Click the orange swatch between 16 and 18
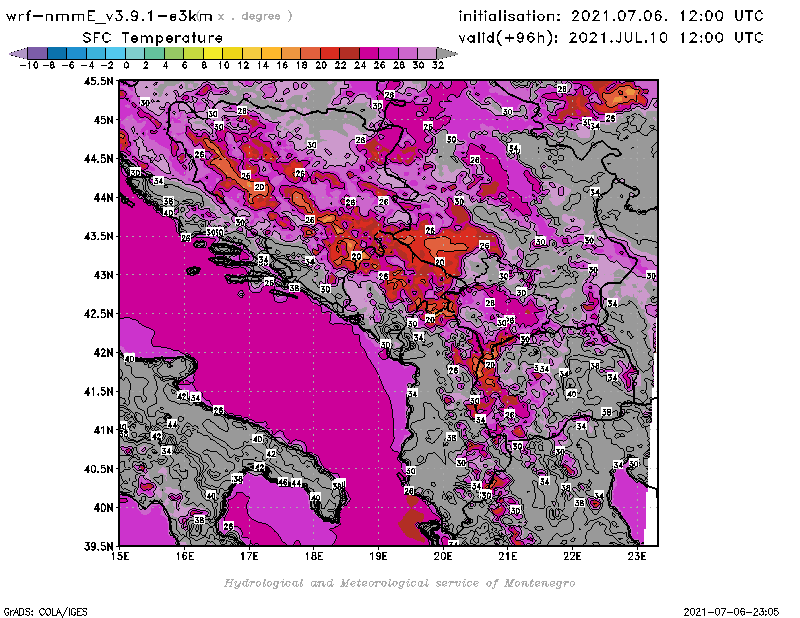This screenshot has width=800, height=618. coord(291,53)
